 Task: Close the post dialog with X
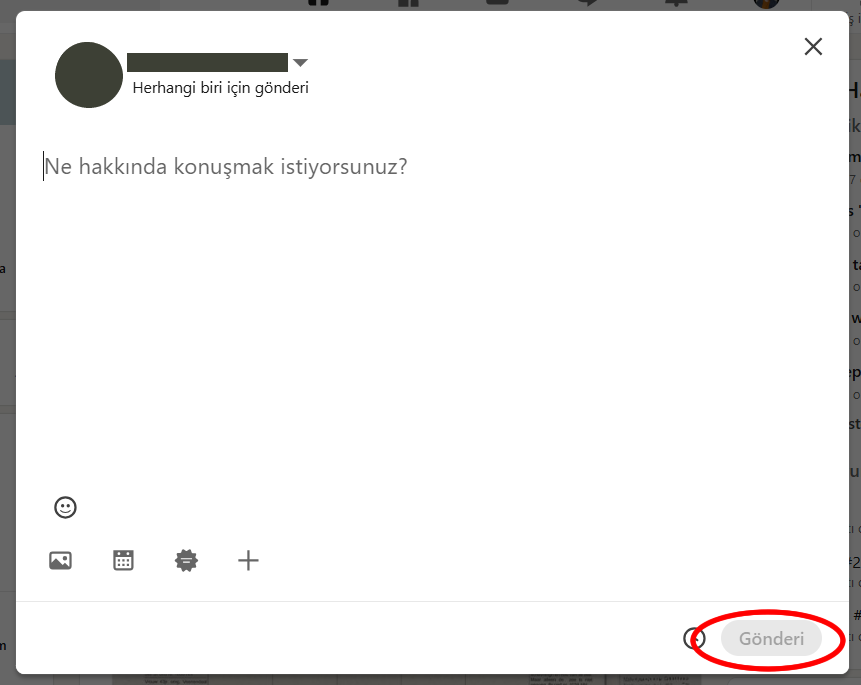coord(813,47)
